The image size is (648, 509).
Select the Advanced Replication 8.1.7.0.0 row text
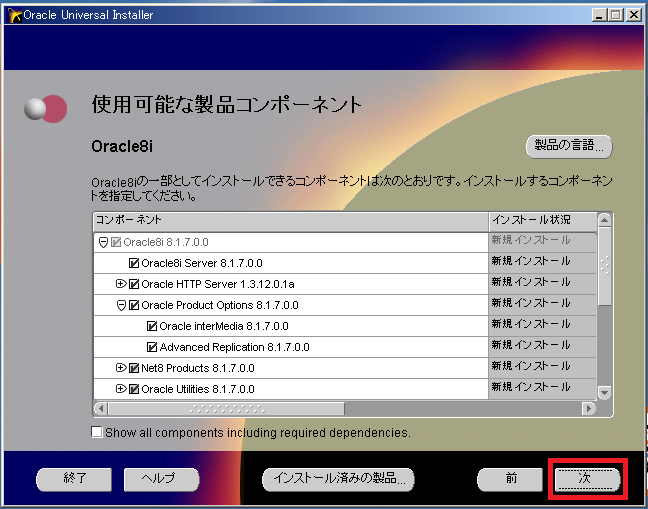234,347
